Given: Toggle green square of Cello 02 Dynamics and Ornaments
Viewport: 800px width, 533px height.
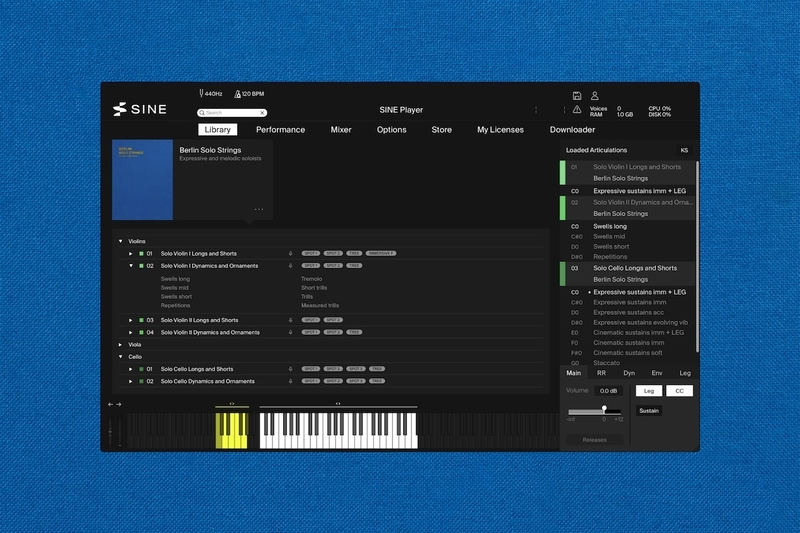Looking at the screenshot, I should 141,382.
